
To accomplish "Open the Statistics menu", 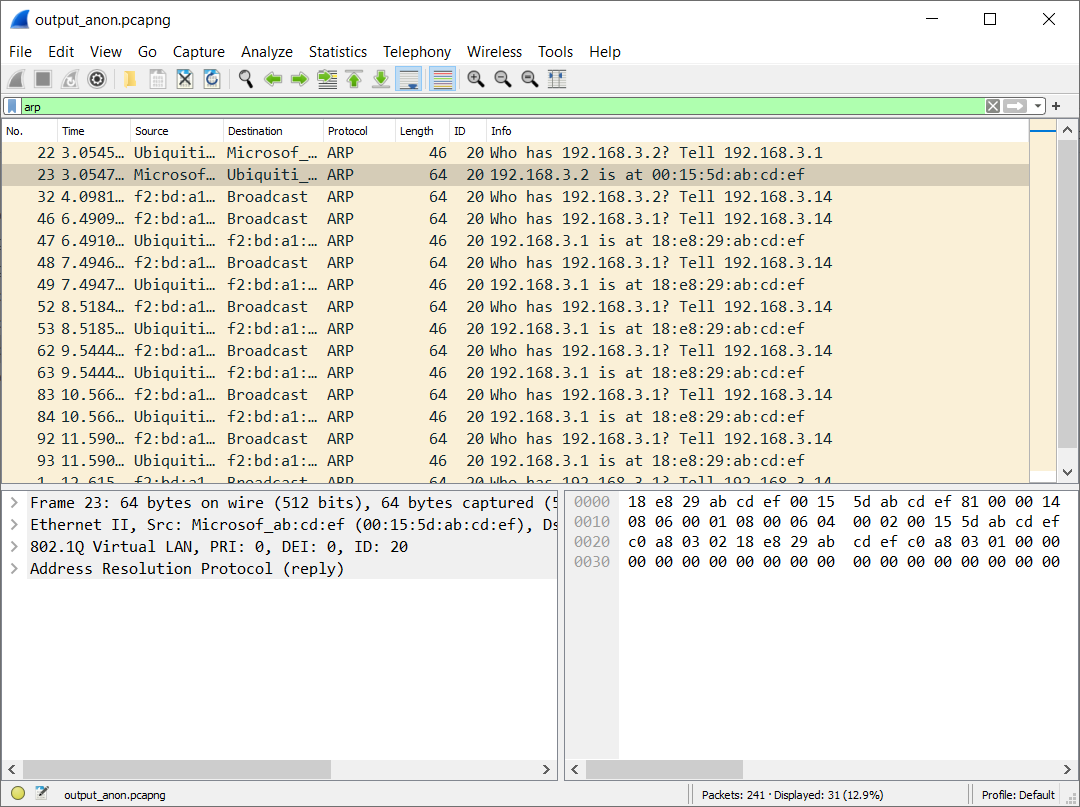I will click(338, 52).
